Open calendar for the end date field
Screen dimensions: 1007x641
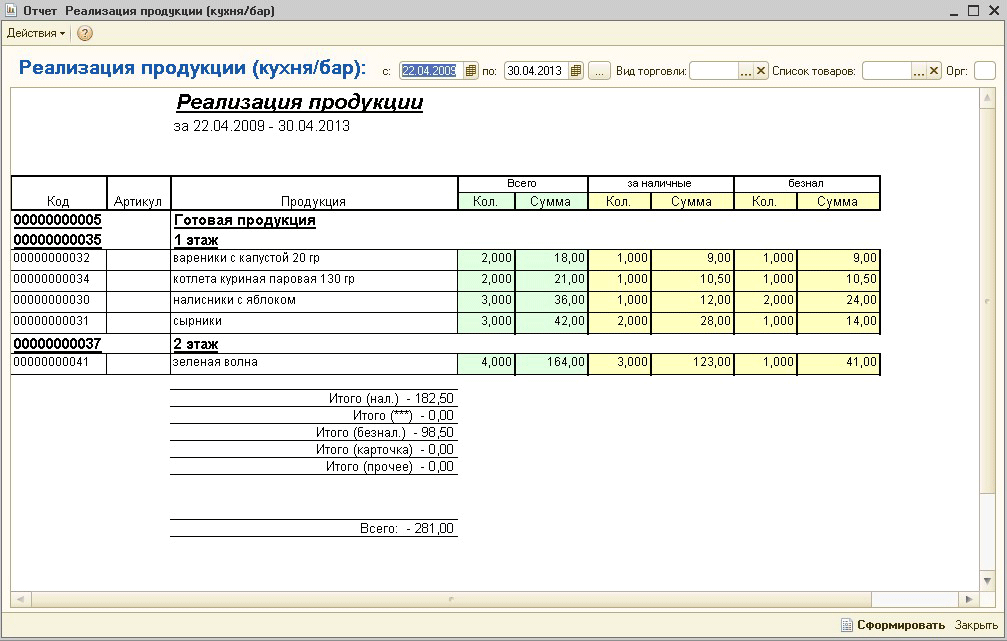click(x=576, y=71)
